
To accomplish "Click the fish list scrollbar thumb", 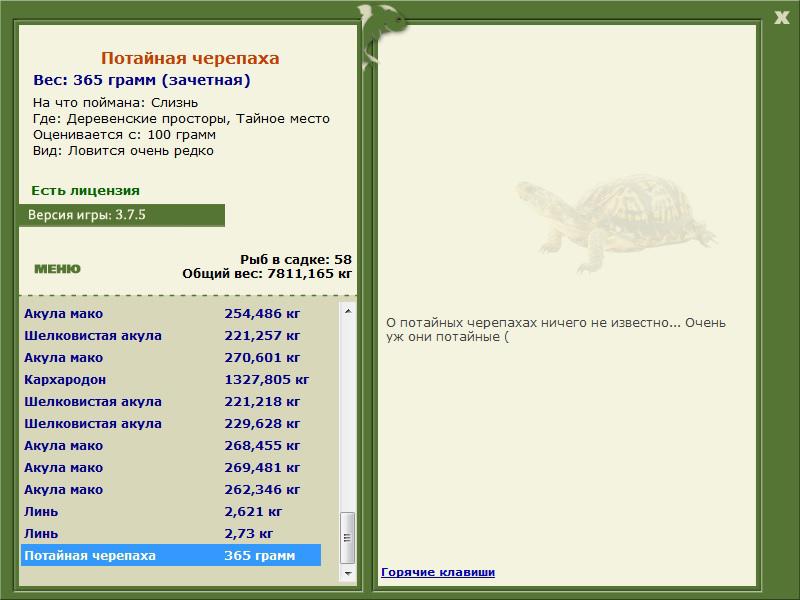I will click(348, 537).
